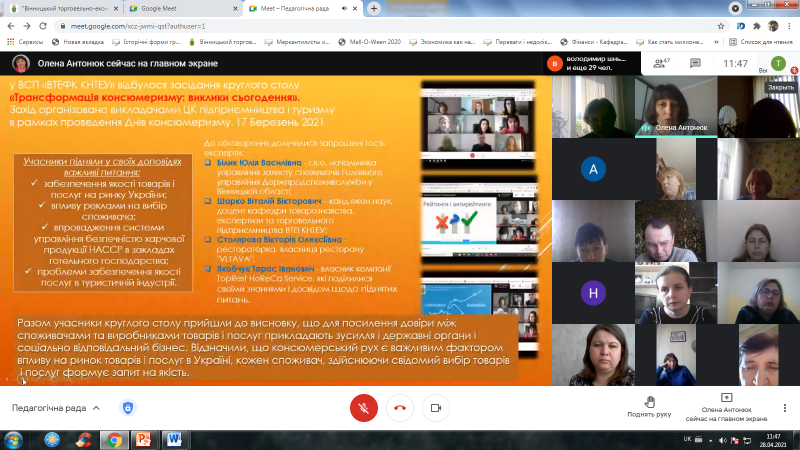Toggle the camera button
The width and height of the screenshot is (800, 450).
(x=436, y=408)
